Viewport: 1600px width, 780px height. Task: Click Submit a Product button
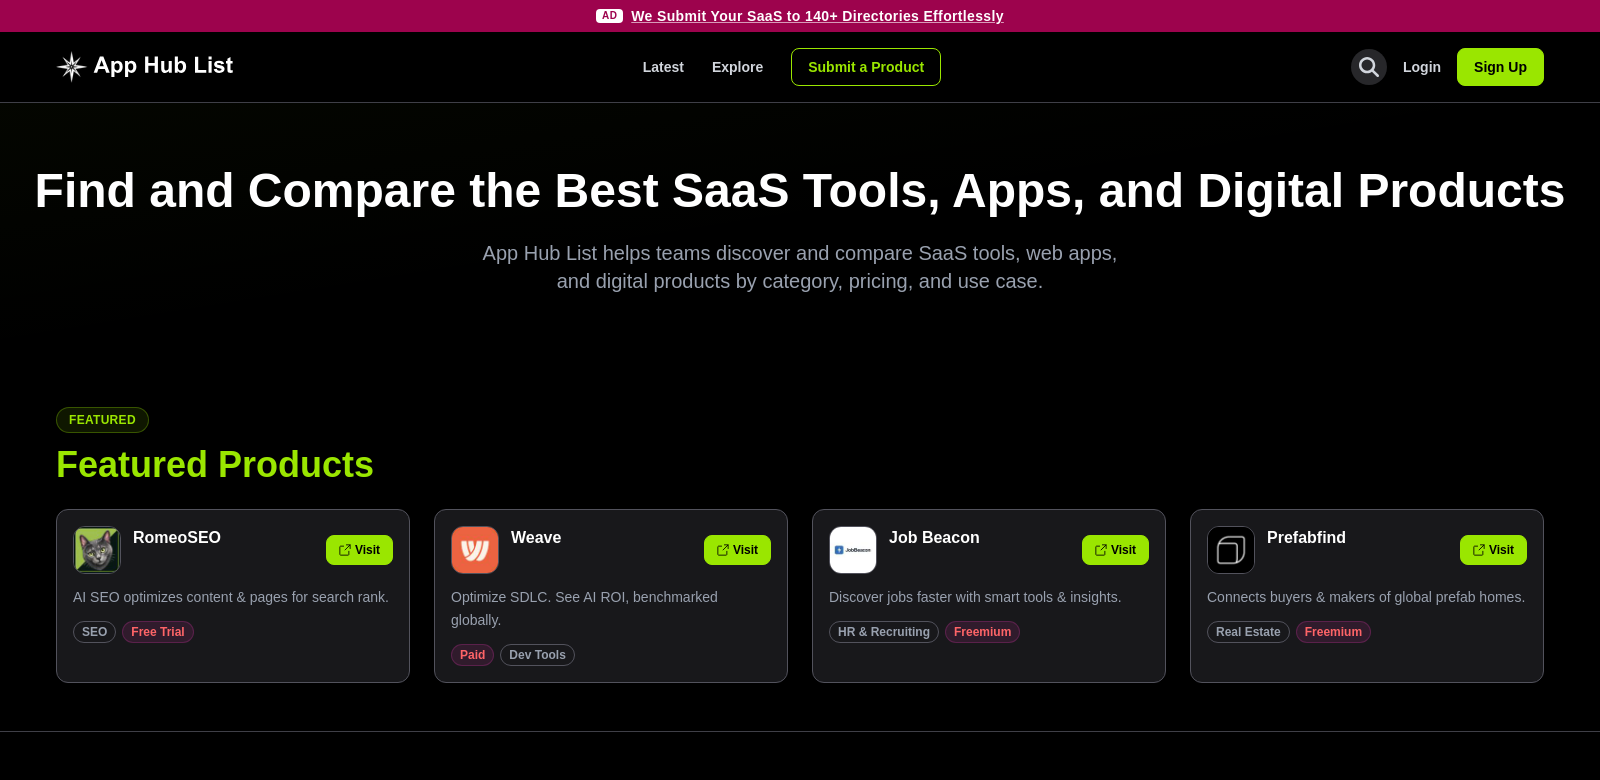866,67
